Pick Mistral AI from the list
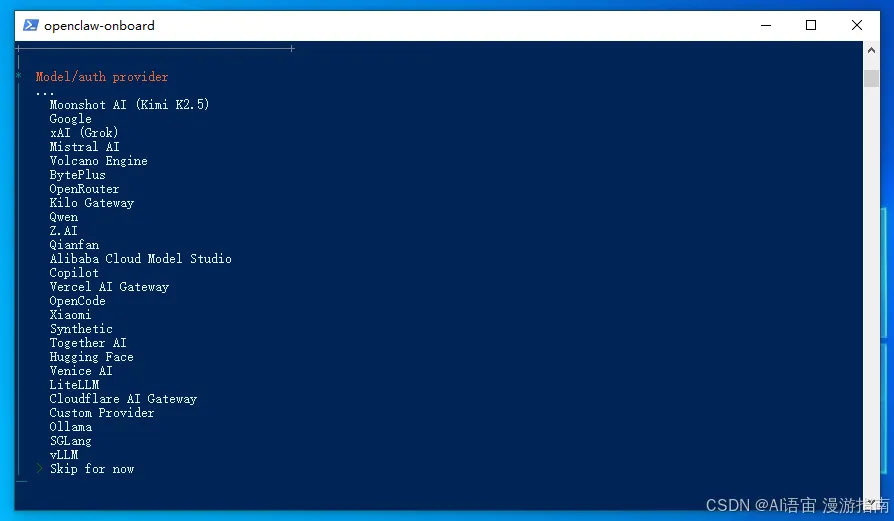The width and height of the screenshot is (894, 521). pos(84,147)
